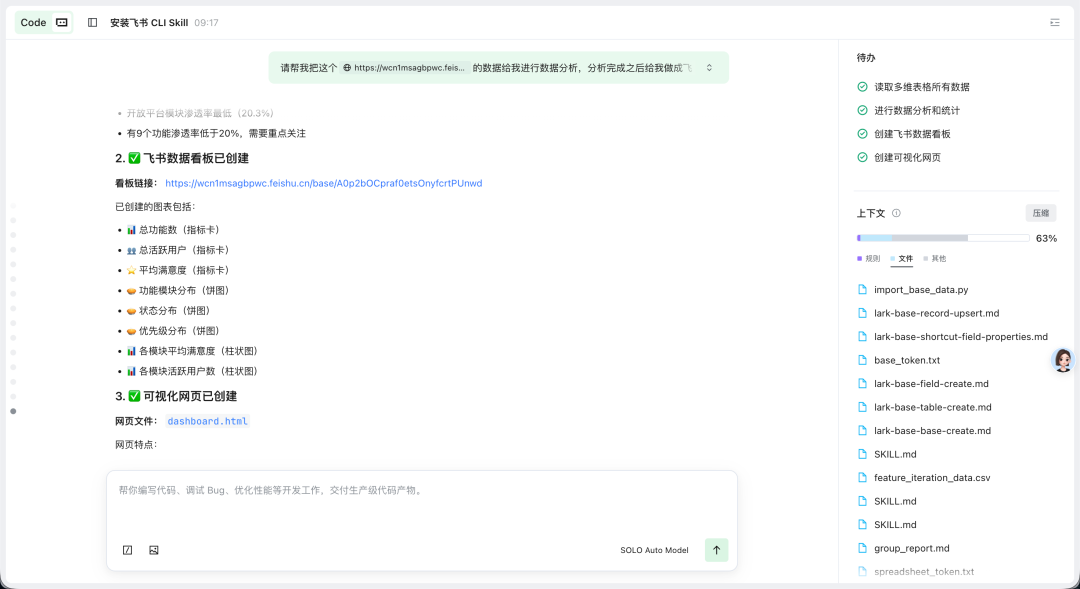Open the SOLO Auto Model selector
Image resolution: width=1080 pixels, height=589 pixels.
tap(654, 549)
